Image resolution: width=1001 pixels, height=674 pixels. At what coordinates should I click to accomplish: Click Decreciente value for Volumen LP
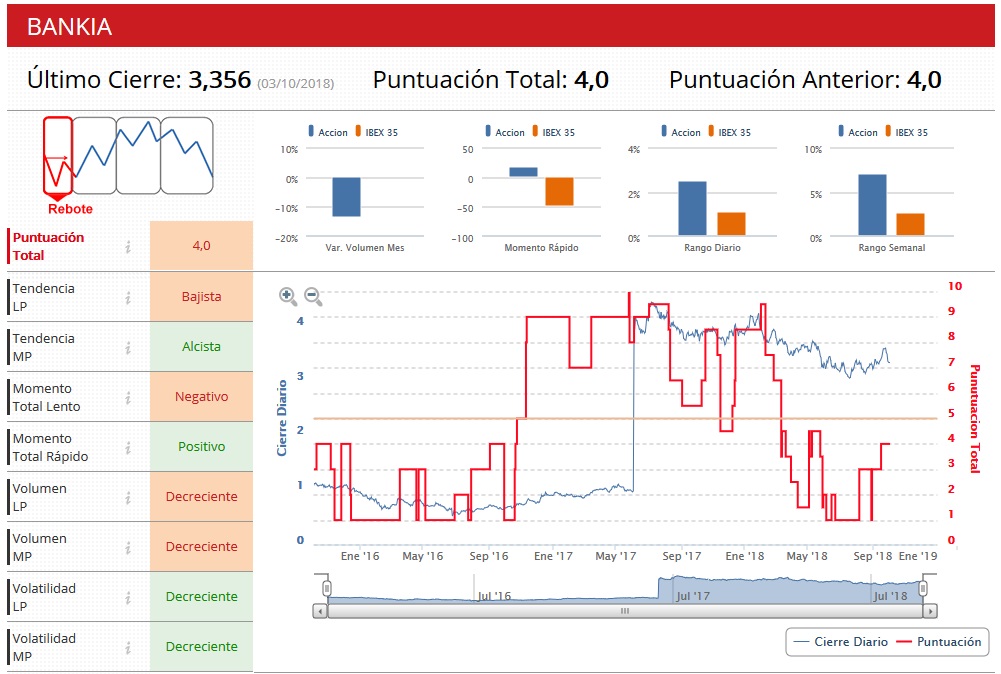(202, 497)
